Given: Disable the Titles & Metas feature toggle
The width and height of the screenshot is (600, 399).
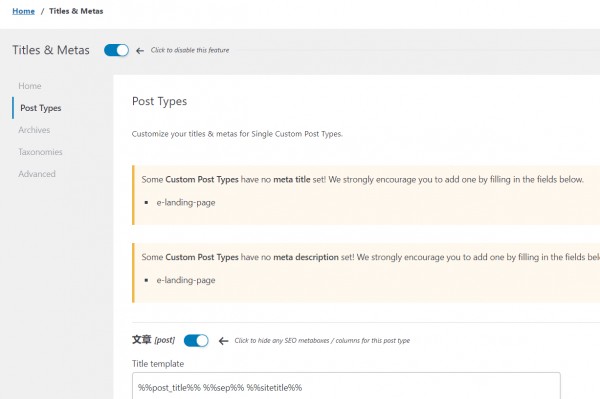Looking at the screenshot, I should point(116,50).
